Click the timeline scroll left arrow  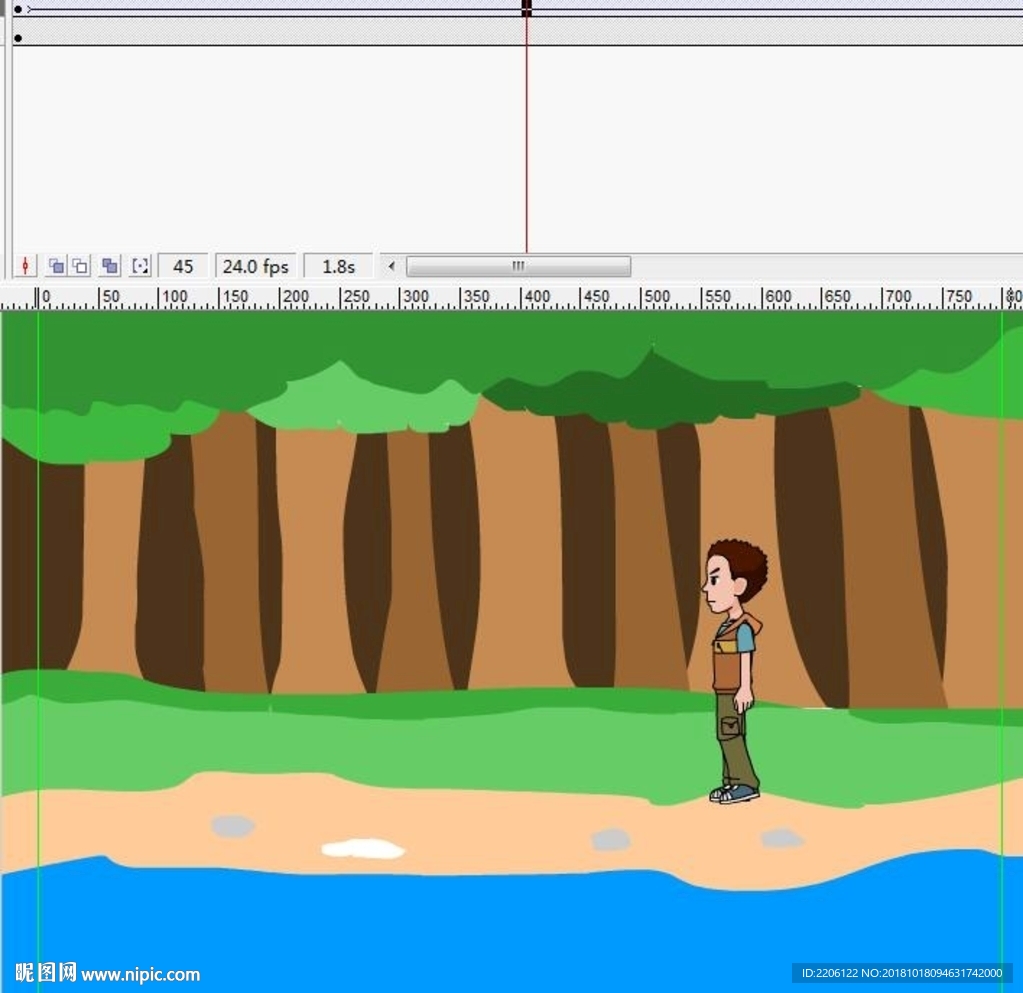tap(391, 266)
